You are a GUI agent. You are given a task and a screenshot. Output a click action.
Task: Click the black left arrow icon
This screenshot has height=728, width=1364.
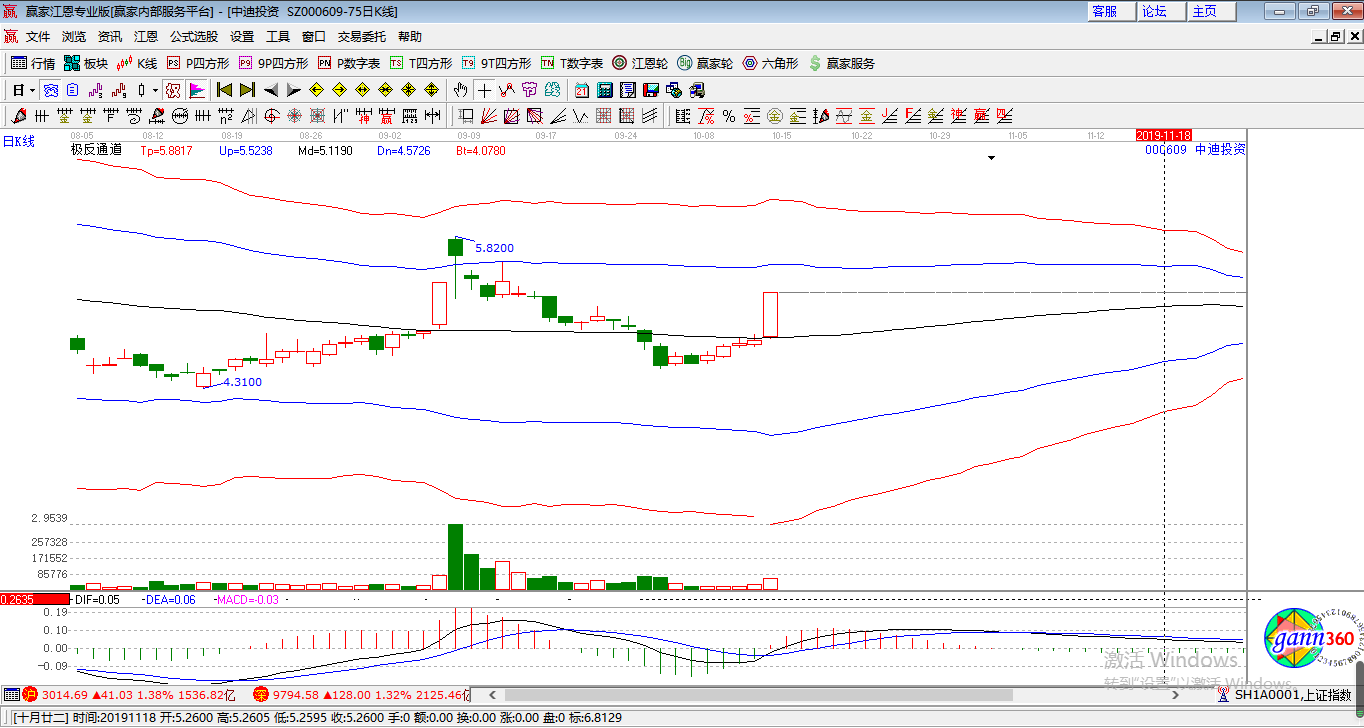(x=271, y=90)
